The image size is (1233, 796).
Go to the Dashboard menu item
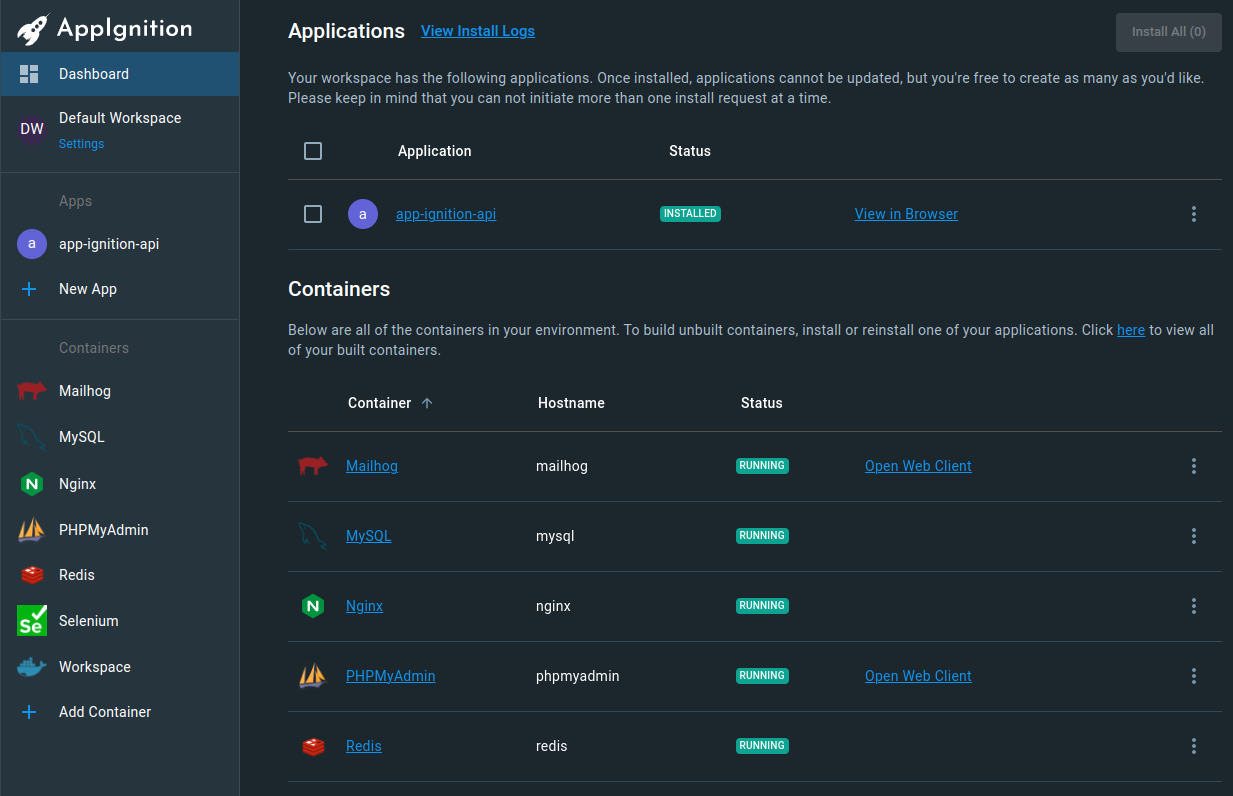pyautogui.click(x=94, y=73)
